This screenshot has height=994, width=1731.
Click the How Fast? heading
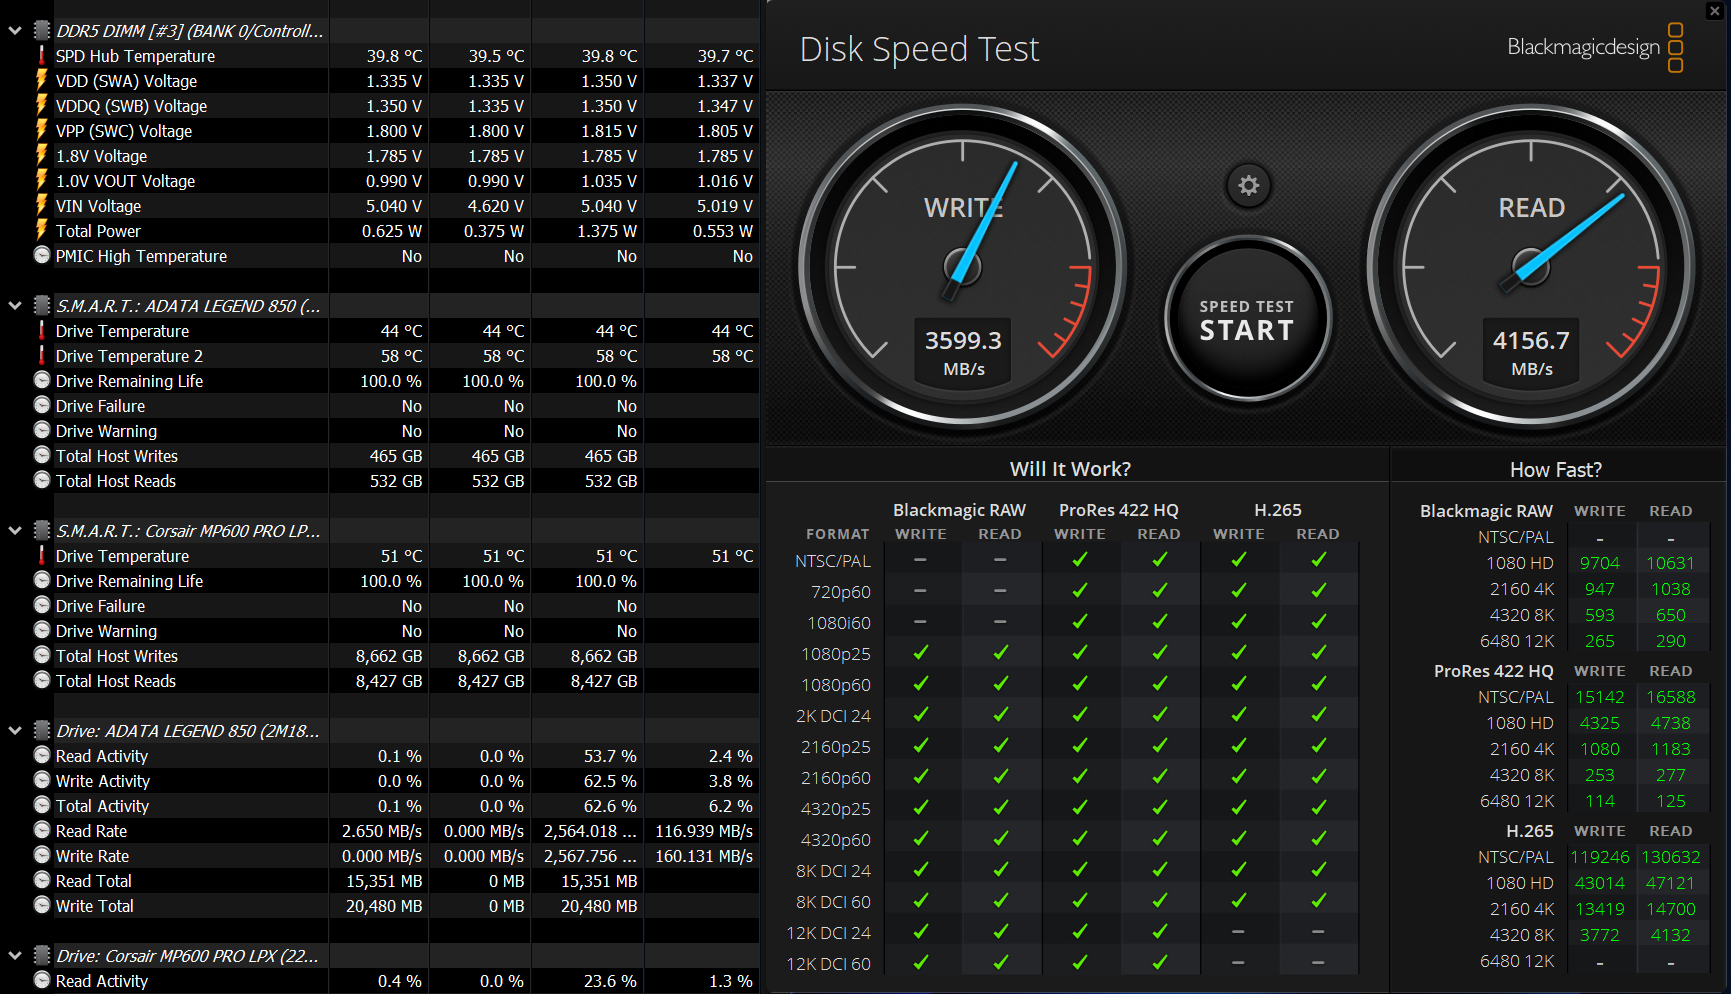(1556, 469)
